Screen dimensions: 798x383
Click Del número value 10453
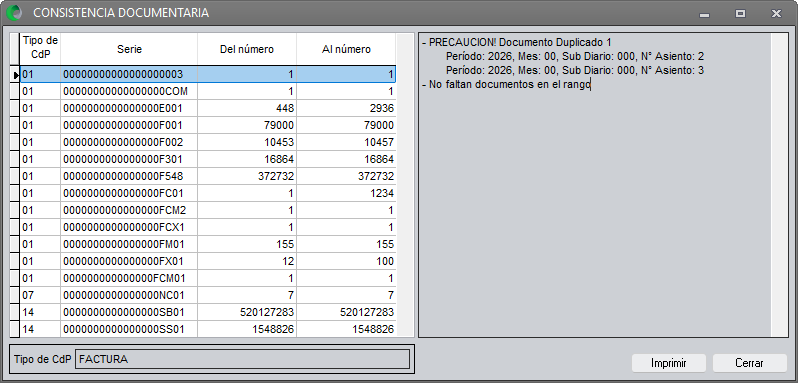(247, 142)
